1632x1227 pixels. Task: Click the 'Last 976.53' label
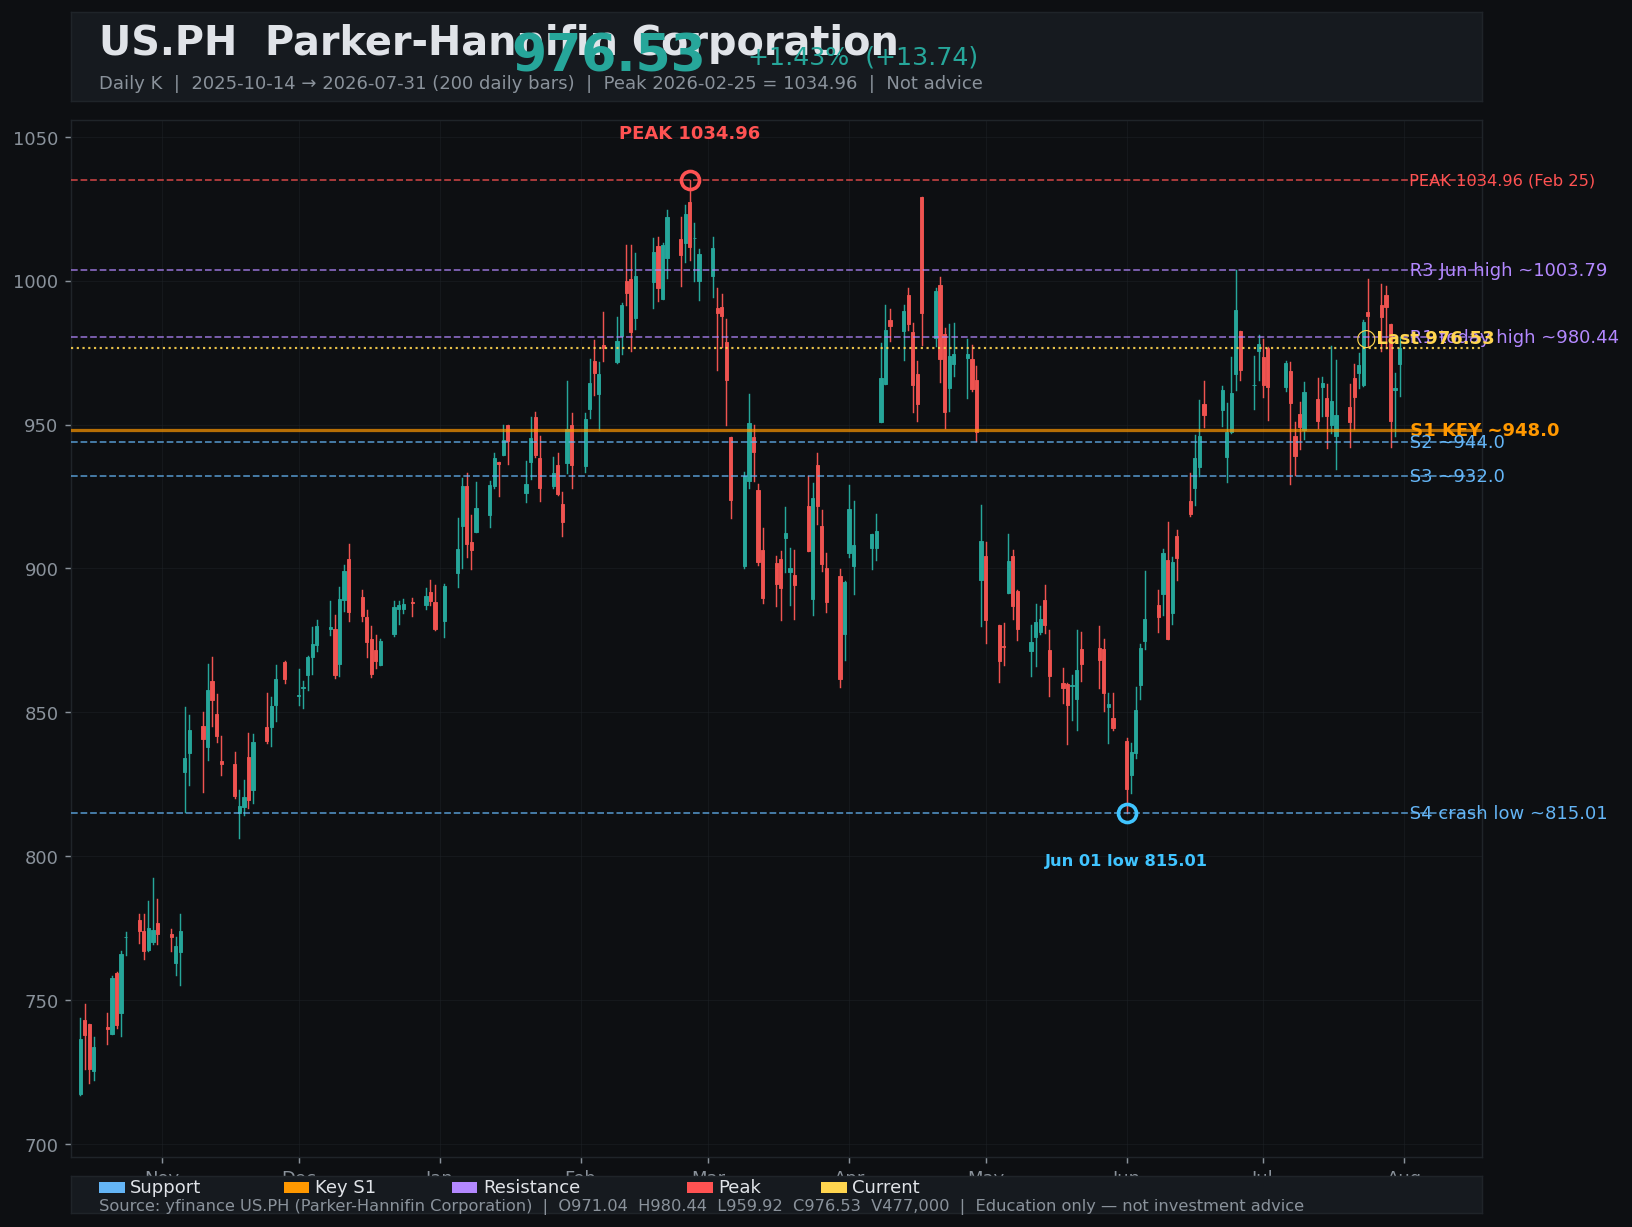(1435, 339)
